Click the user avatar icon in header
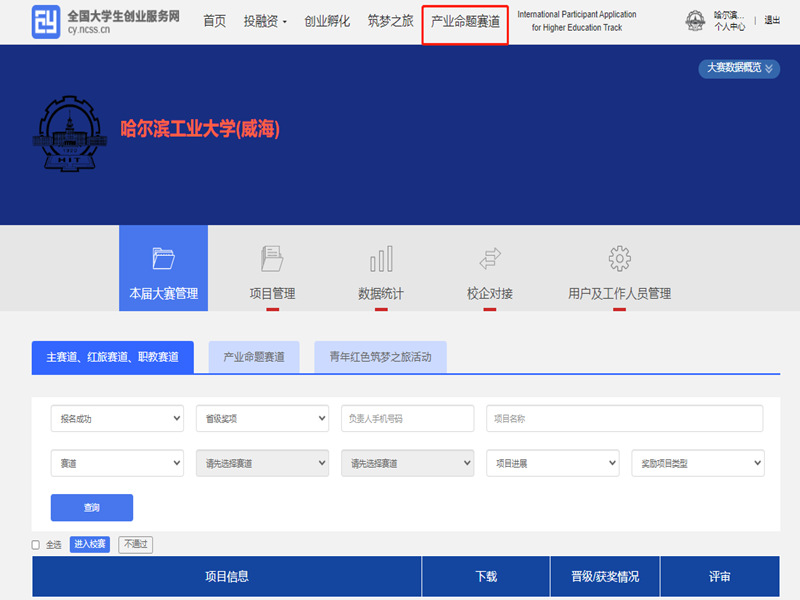The image size is (800, 600). click(x=694, y=21)
